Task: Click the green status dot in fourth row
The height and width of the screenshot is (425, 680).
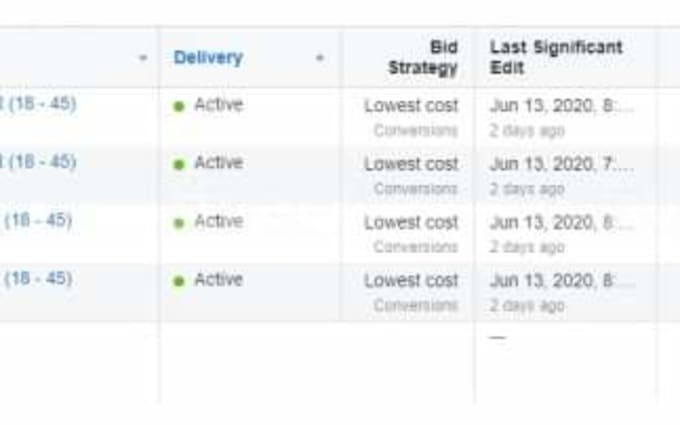Action: 179,281
